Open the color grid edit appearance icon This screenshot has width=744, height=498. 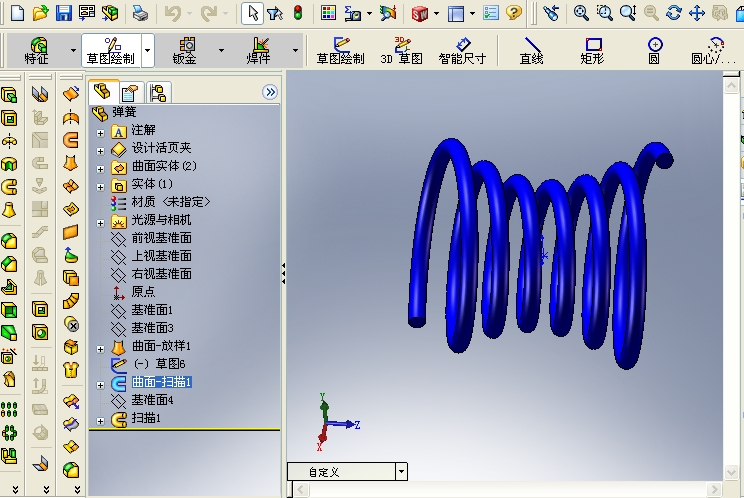click(x=328, y=13)
